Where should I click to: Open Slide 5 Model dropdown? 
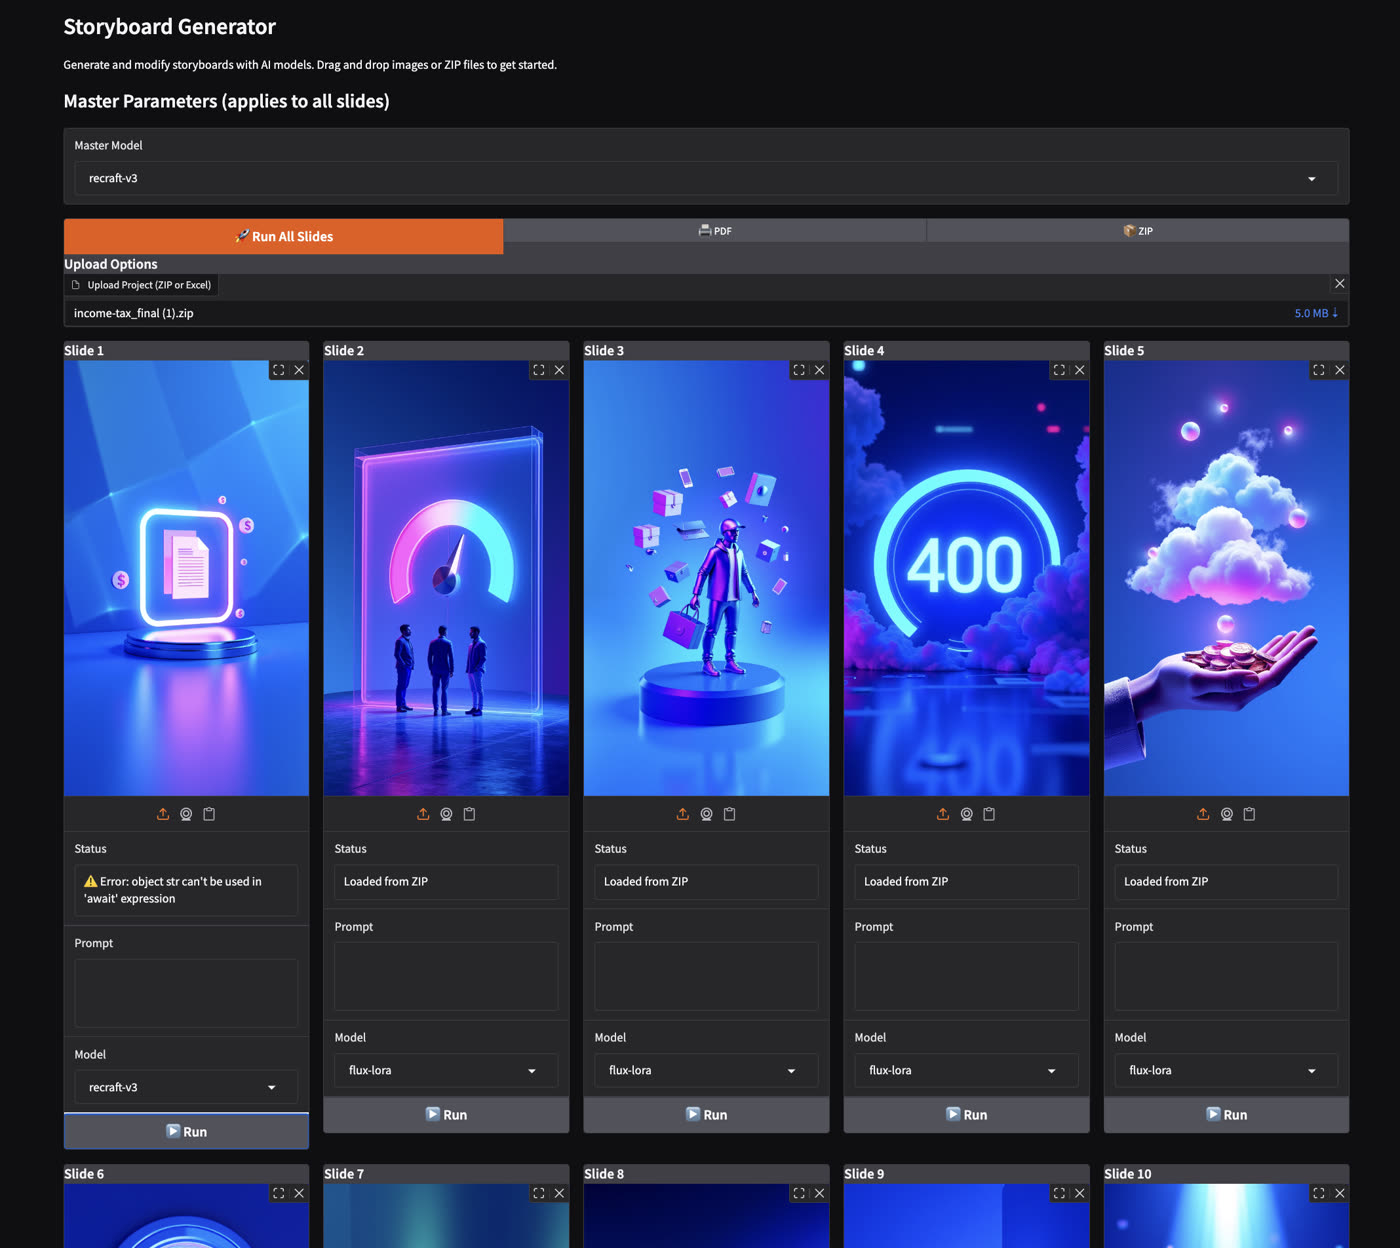tap(1226, 1070)
